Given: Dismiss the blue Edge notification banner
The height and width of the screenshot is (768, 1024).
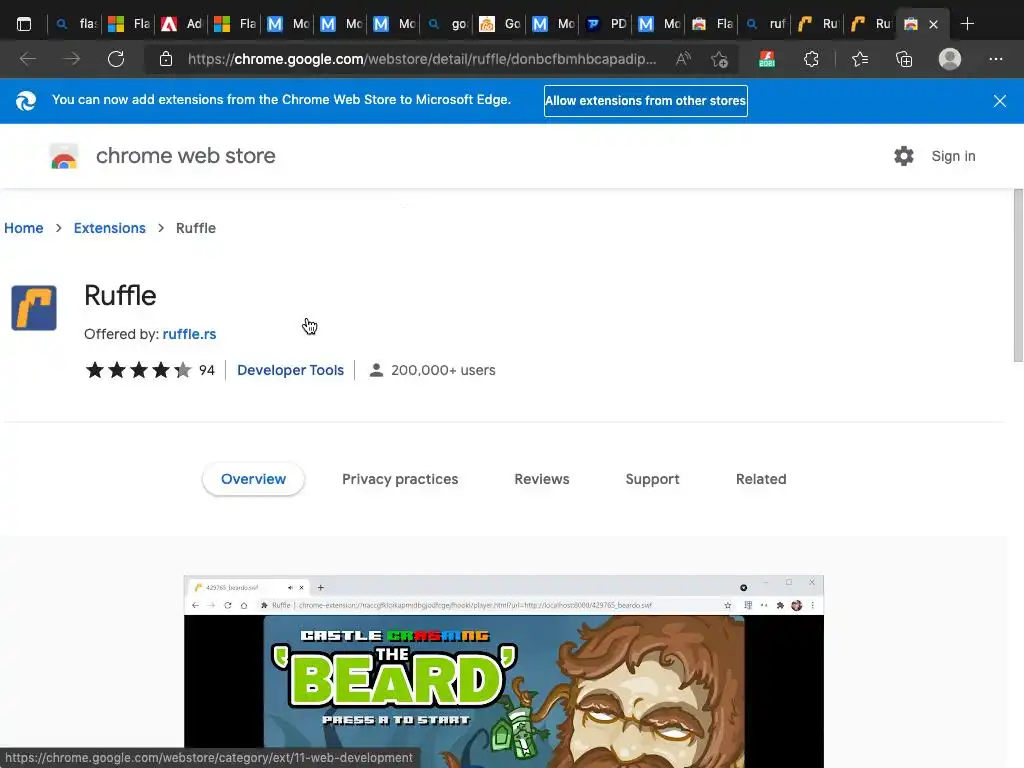Looking at the screenshot, I should [999, 101].
